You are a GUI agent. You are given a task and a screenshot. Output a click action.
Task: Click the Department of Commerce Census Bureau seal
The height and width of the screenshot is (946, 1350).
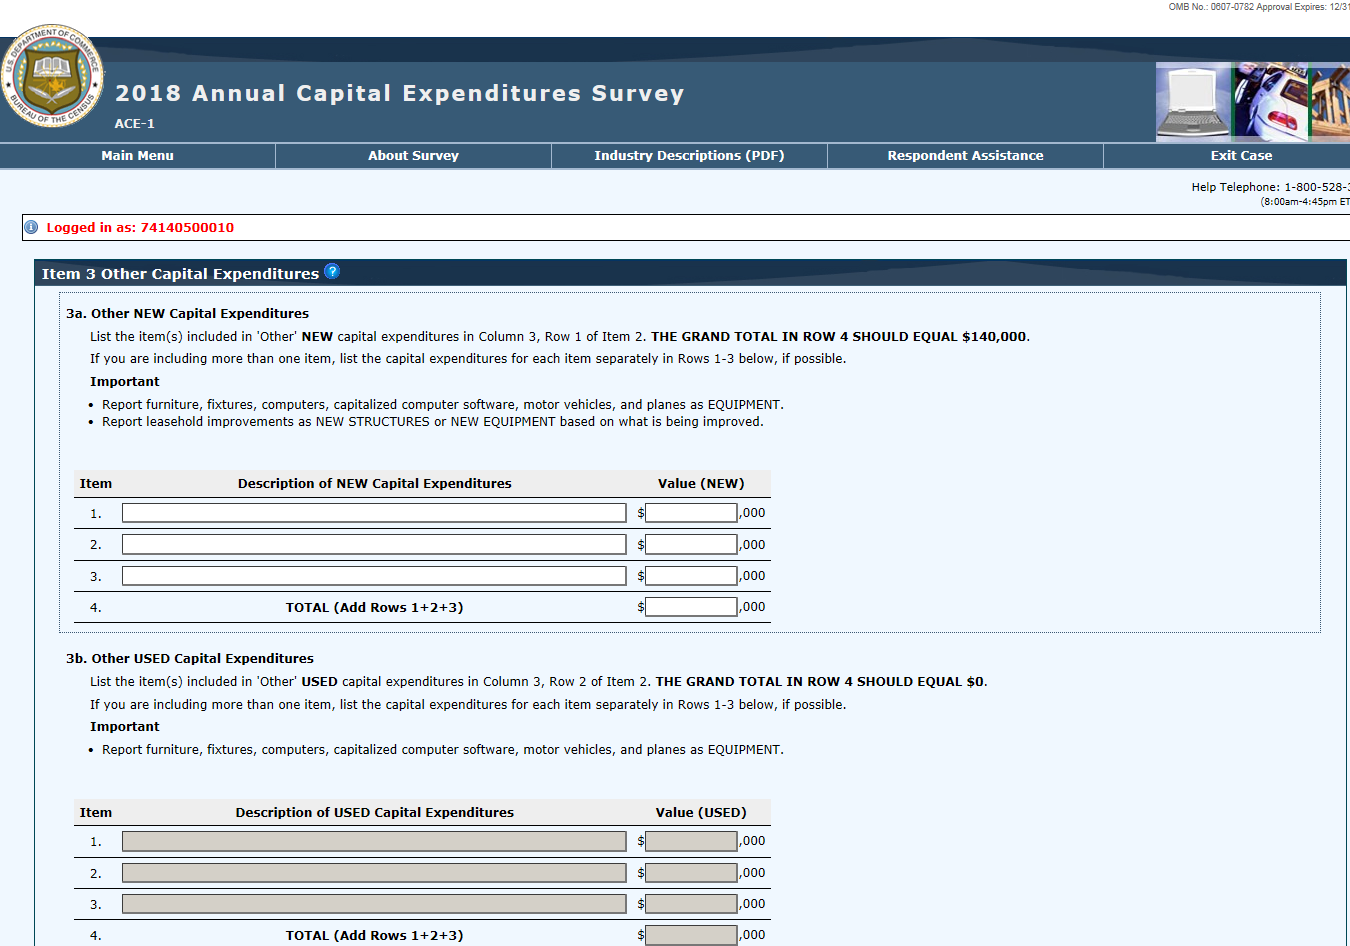tap(52, 76)
